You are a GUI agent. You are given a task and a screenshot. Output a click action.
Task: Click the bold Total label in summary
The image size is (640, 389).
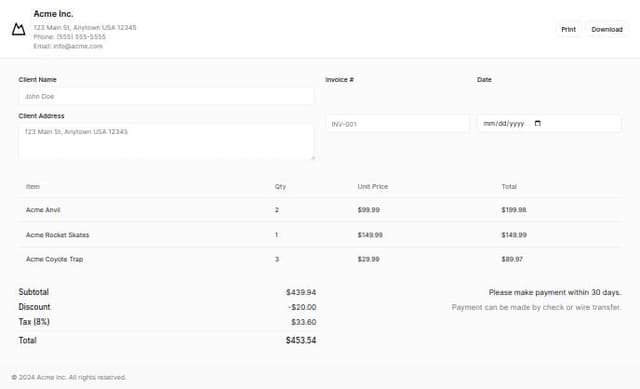[x=27, y=340]
